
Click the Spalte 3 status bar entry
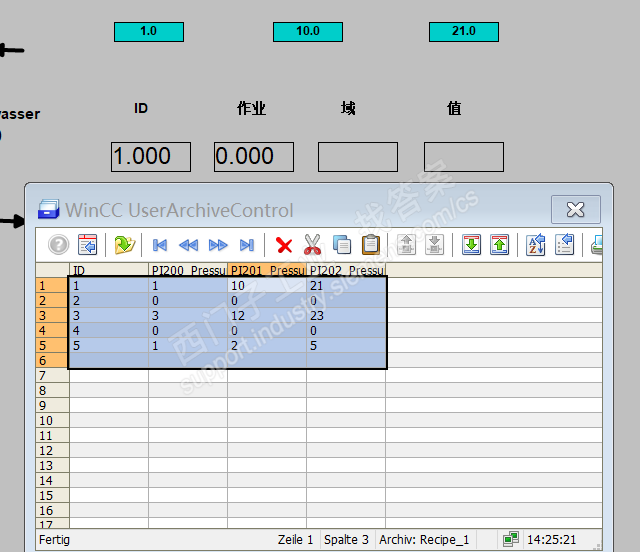[346, 540]
